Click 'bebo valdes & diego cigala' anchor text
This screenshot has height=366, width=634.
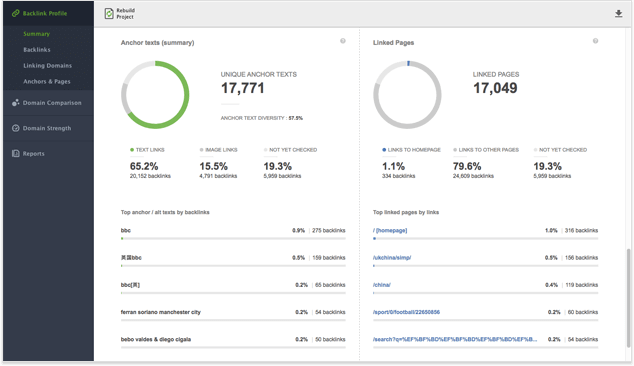click(x=156, y=339)
